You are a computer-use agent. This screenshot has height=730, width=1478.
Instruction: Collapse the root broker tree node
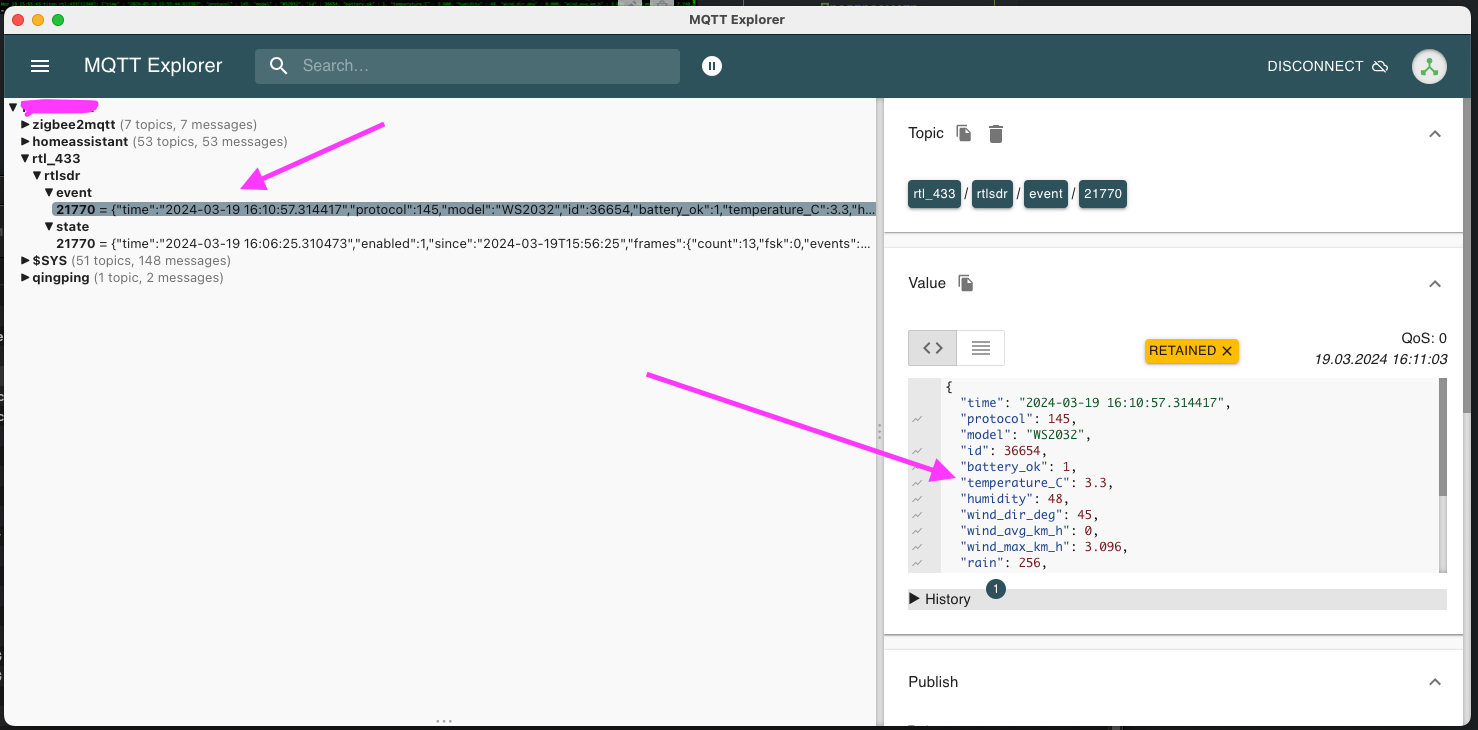13,107
